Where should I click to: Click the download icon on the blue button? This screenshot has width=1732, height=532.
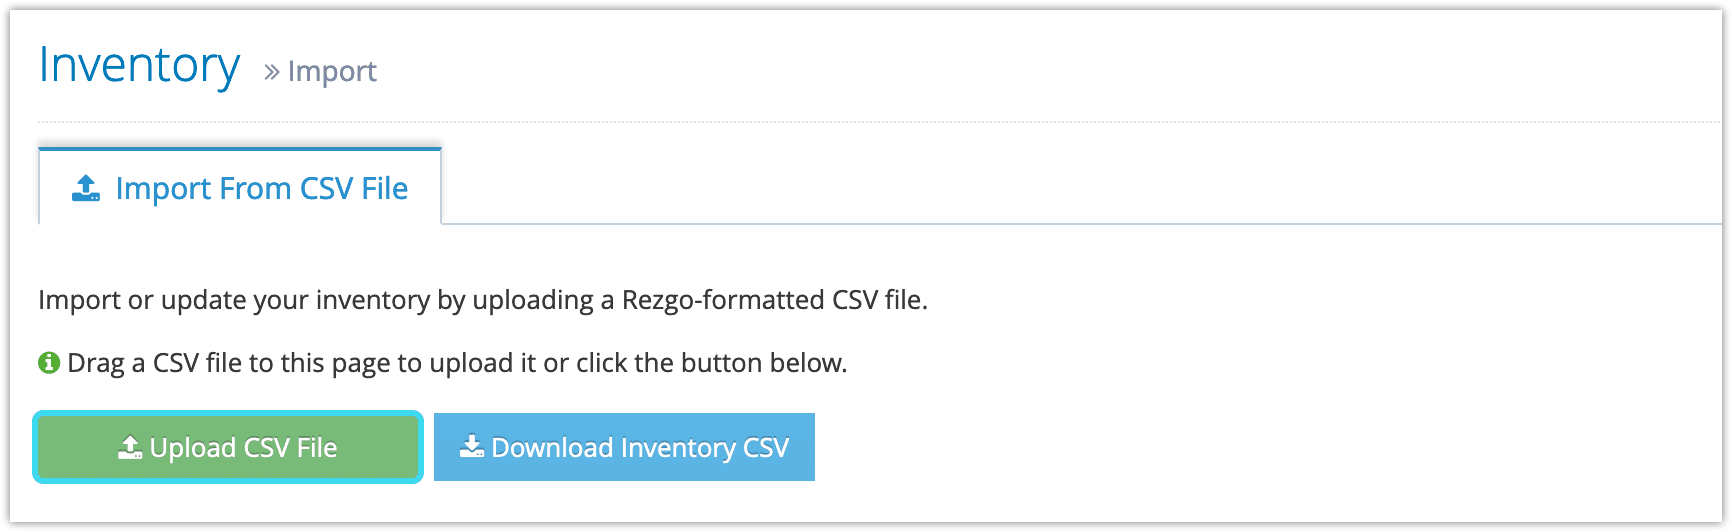[472, 446]
